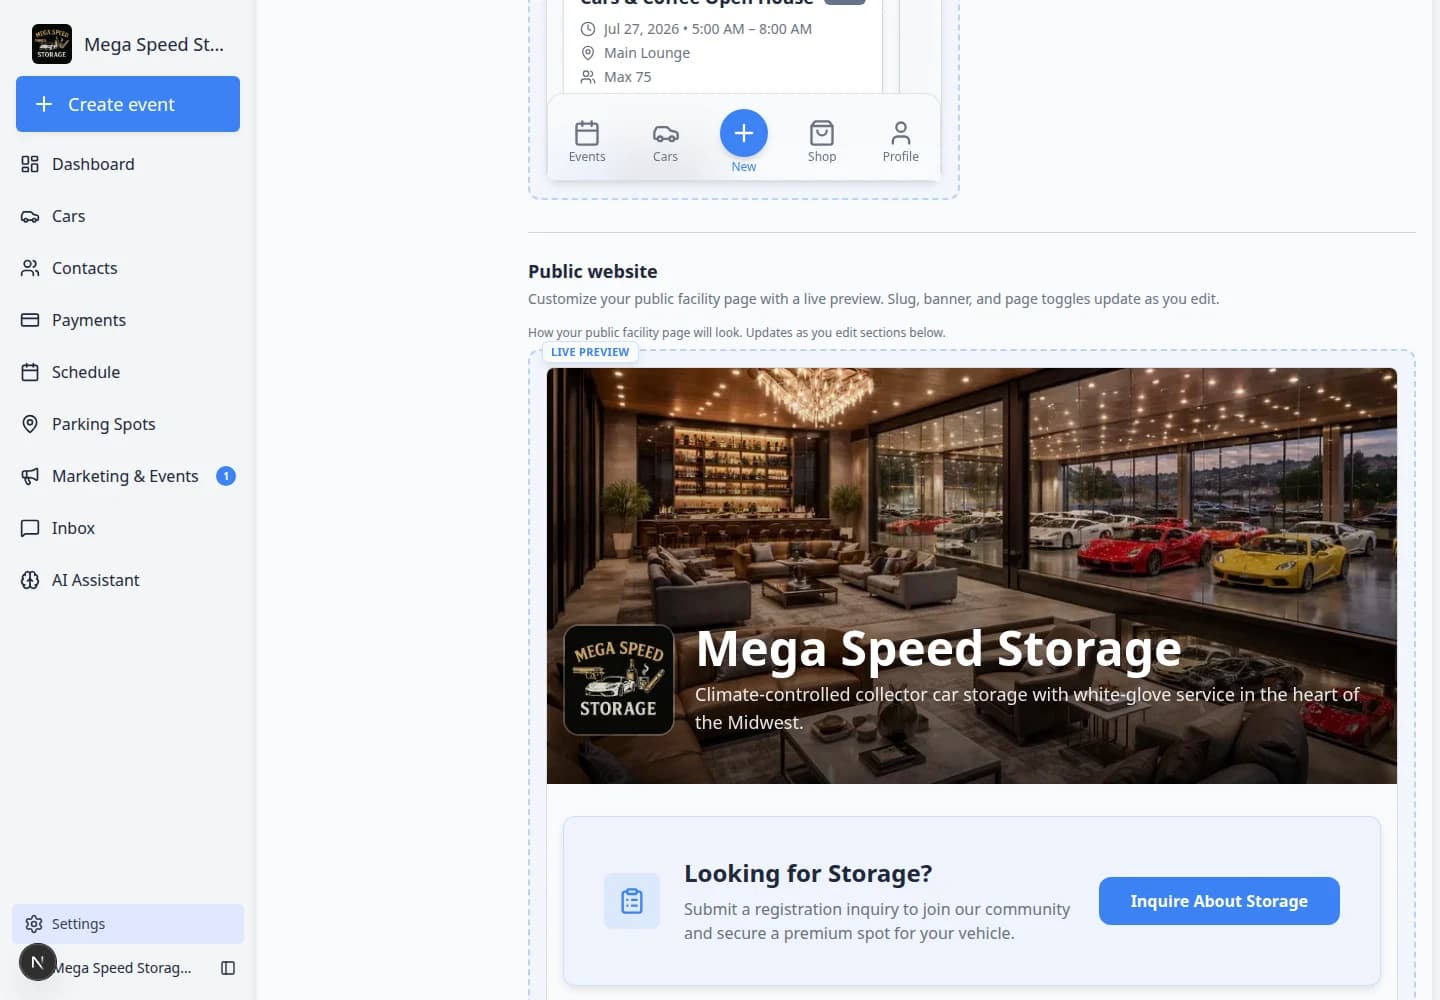Collapse the sidebar panel toggle icon
Image resolution: width=1440 pixels, height=1000 pixels.
(228, 968)
